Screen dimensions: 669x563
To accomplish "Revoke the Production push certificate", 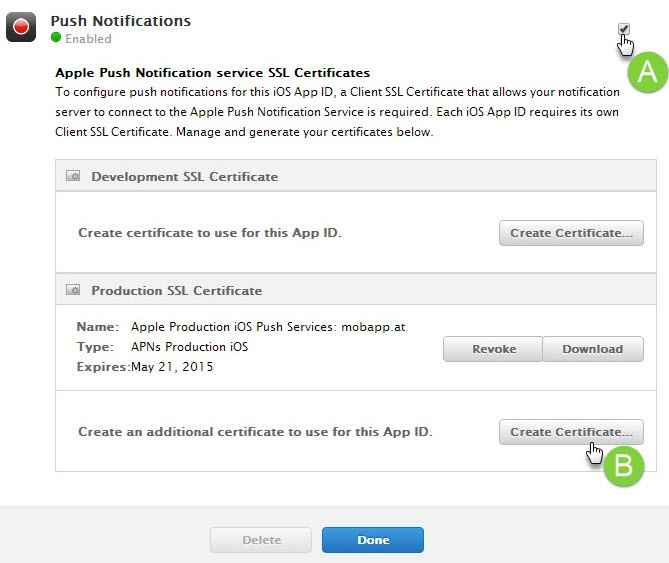I will point(493,349).
